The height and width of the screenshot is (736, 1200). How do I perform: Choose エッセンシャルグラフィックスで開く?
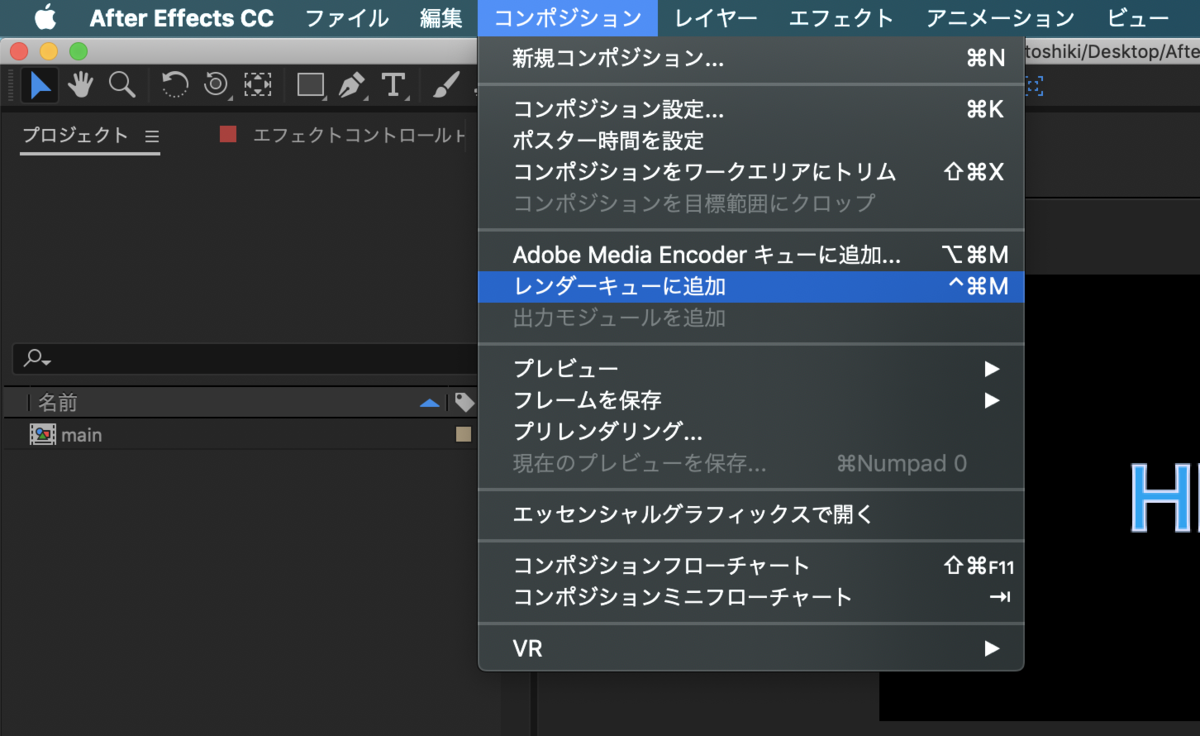click(x=751, y=515)
